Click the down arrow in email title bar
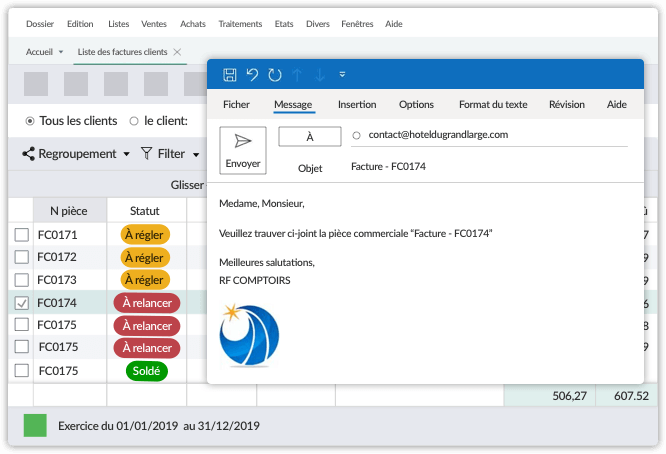This screenshot has width=666, height=454. (319, 75)
